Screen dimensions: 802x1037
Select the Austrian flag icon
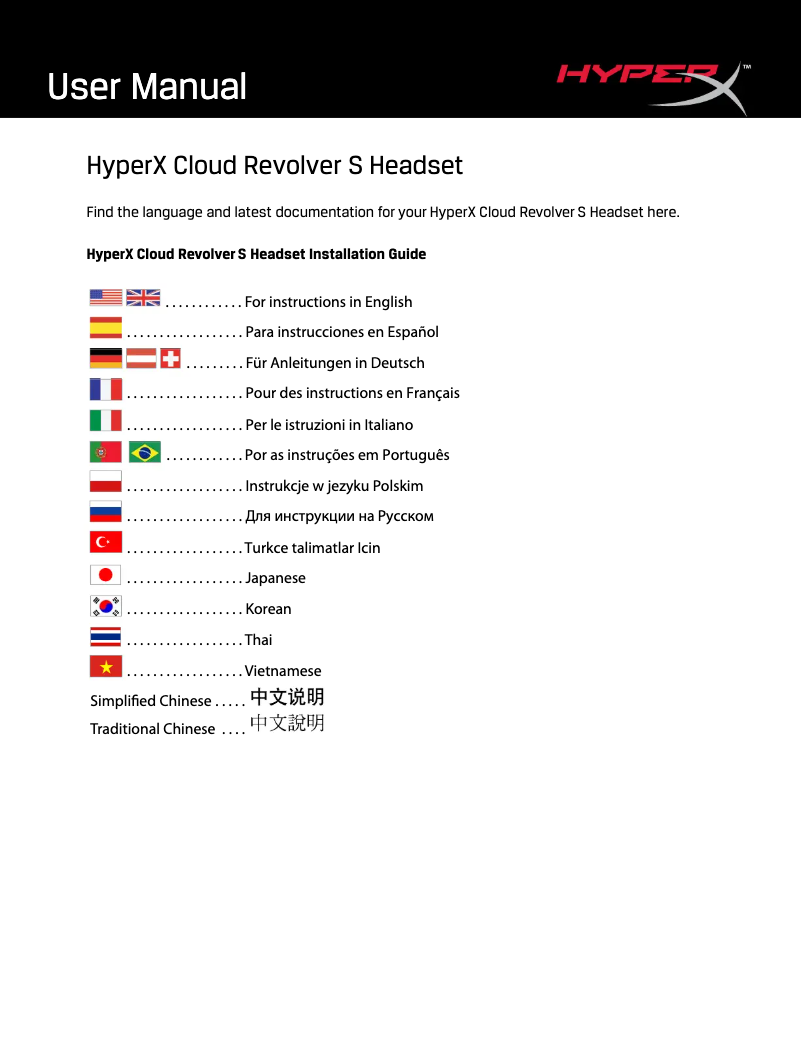pos(140,357)
